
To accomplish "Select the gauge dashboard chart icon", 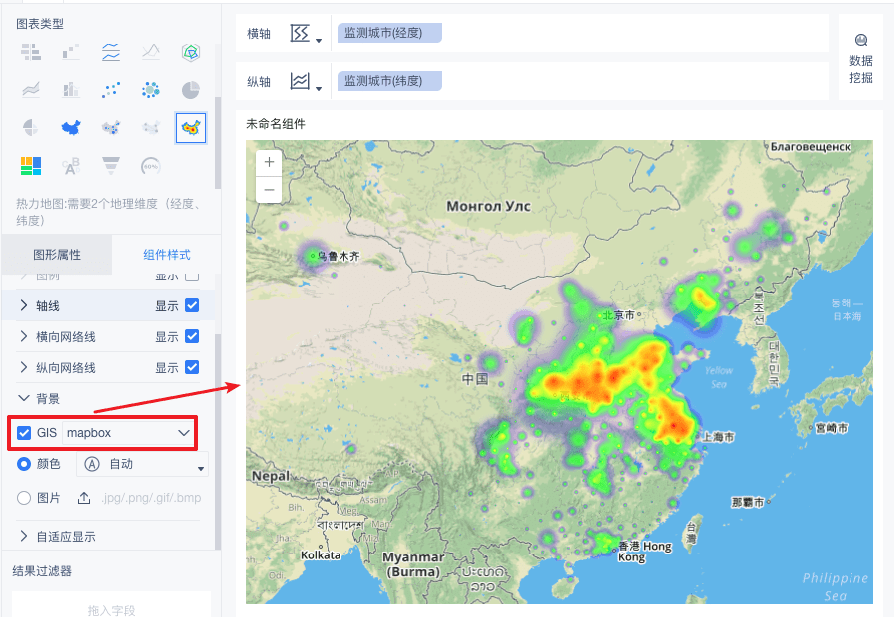I will pos(151,166).
